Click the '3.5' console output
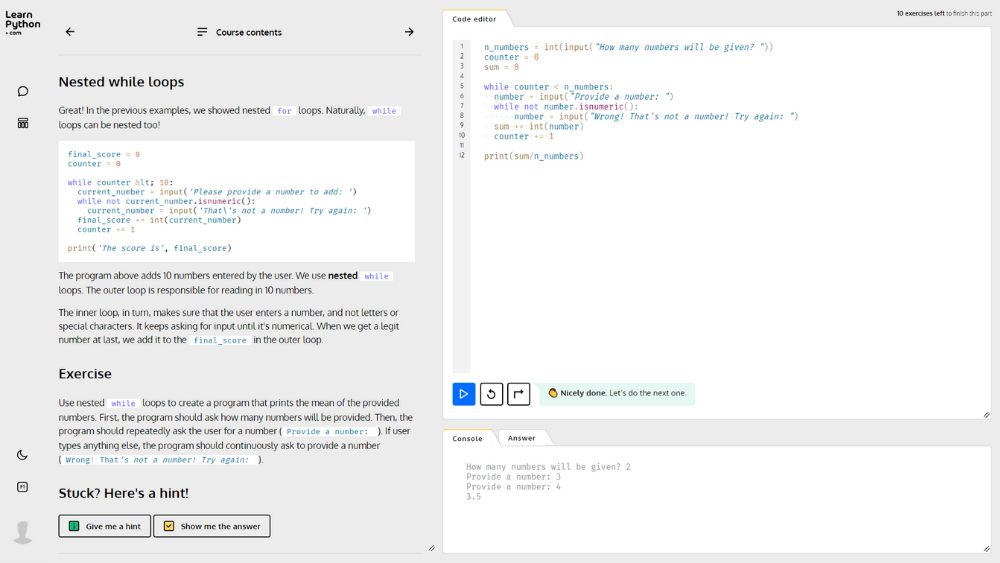The width and height of the screenshot is (1000, 563). pyautogui.click(x=473, y=497)
